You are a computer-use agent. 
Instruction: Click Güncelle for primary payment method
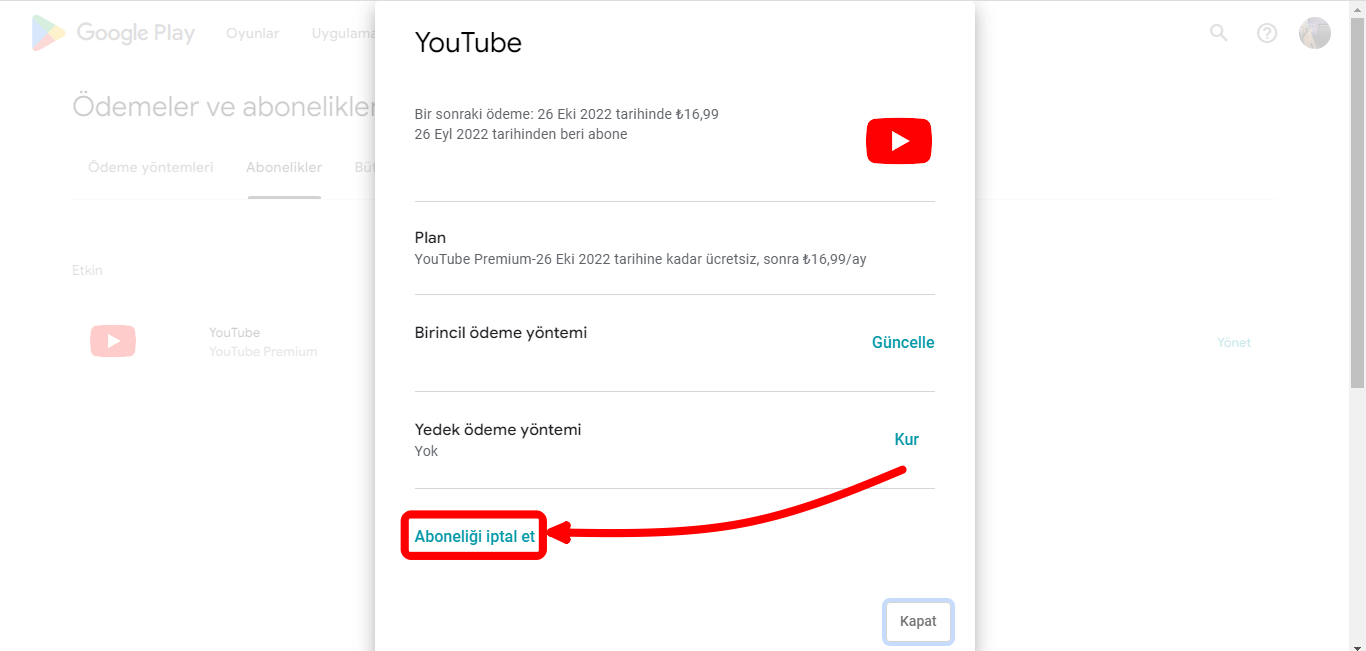coord(902,342)
